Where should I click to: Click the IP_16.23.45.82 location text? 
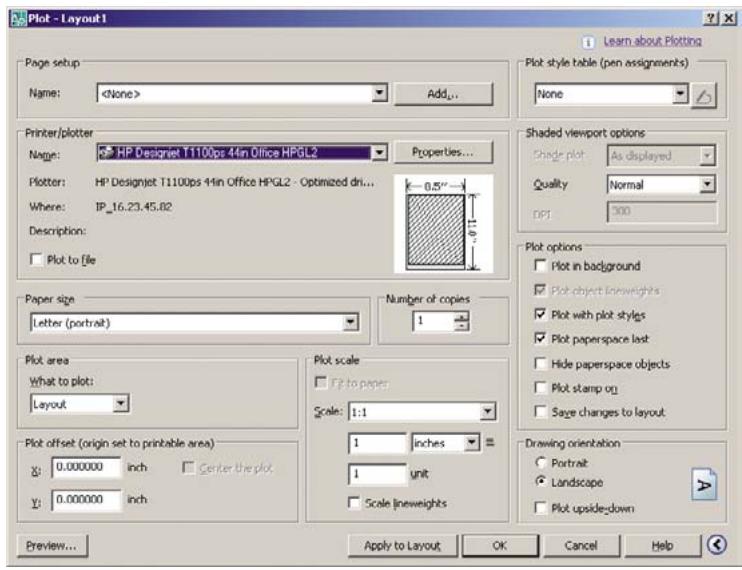pyautogui.click(x=134, y=207)
